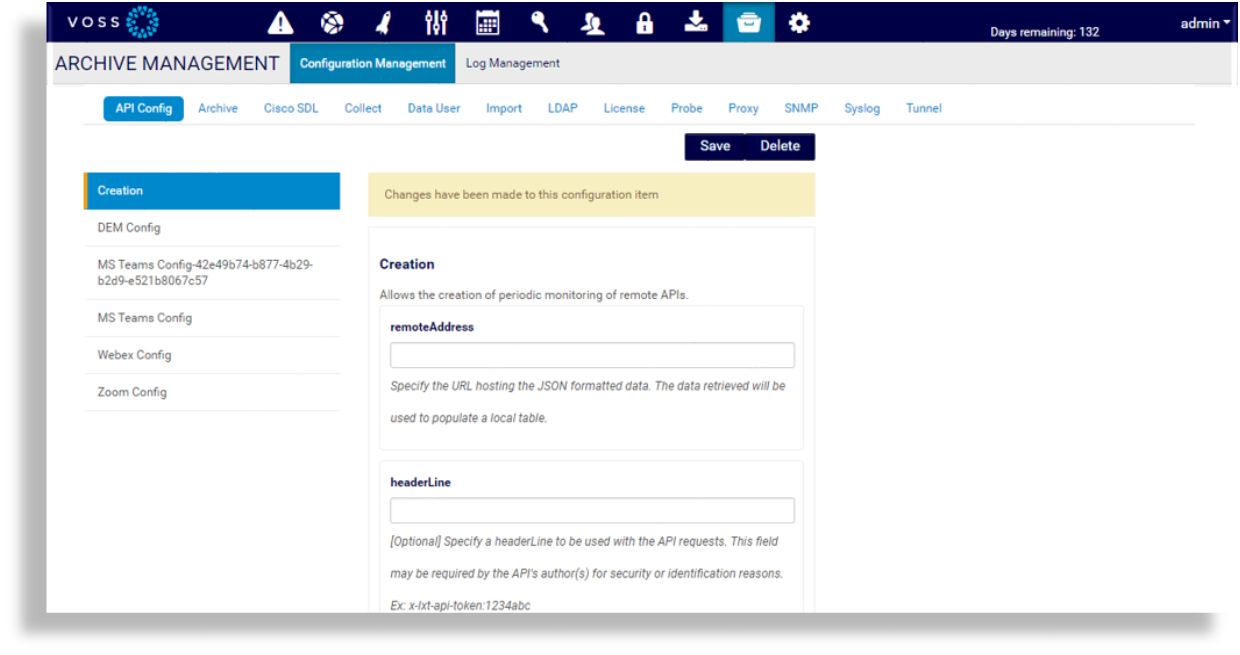Open the LDAP configuration tab
Viewport: 1240px width, 655px height.
tap(562, 108)
